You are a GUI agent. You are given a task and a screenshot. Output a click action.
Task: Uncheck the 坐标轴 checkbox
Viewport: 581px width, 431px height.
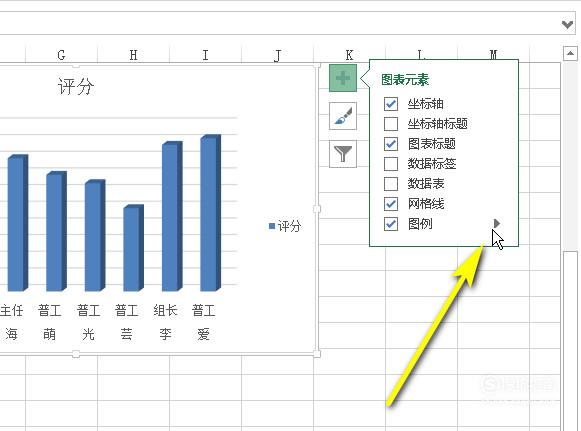tap(391, 104)
